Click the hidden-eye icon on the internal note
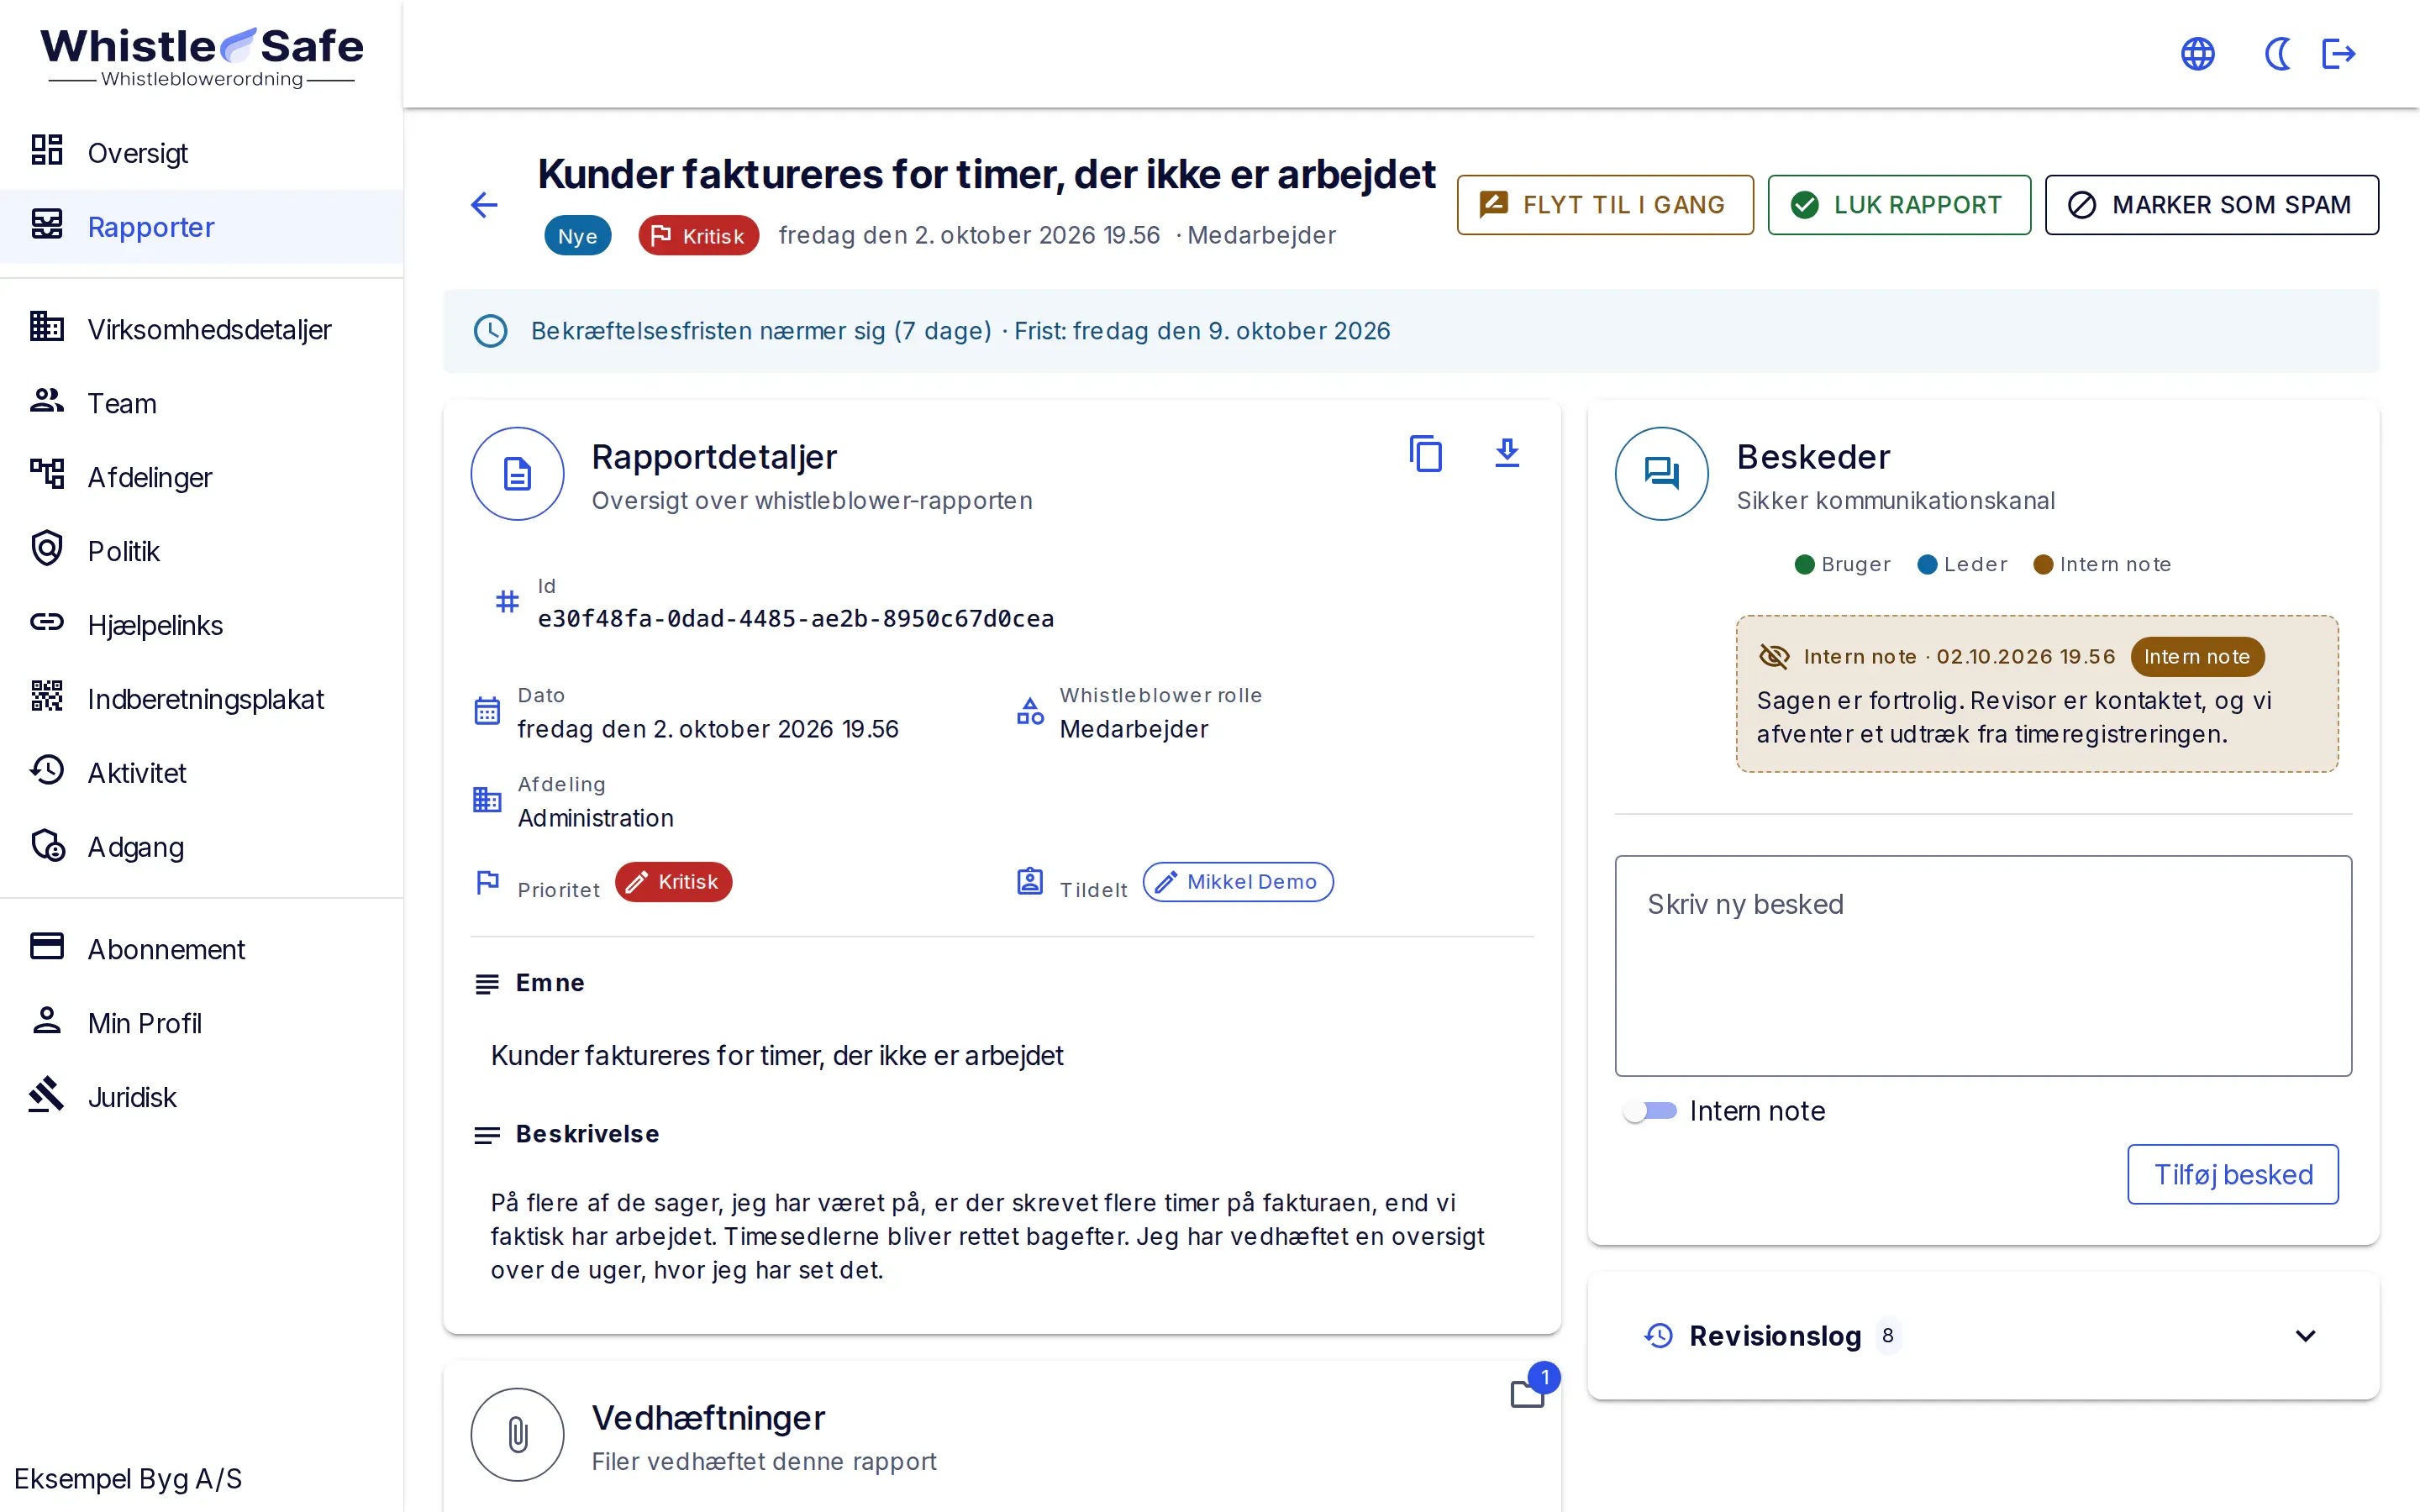Image resolution: width=2420 pixels, height=1512 pixels. click(1773, 657)
